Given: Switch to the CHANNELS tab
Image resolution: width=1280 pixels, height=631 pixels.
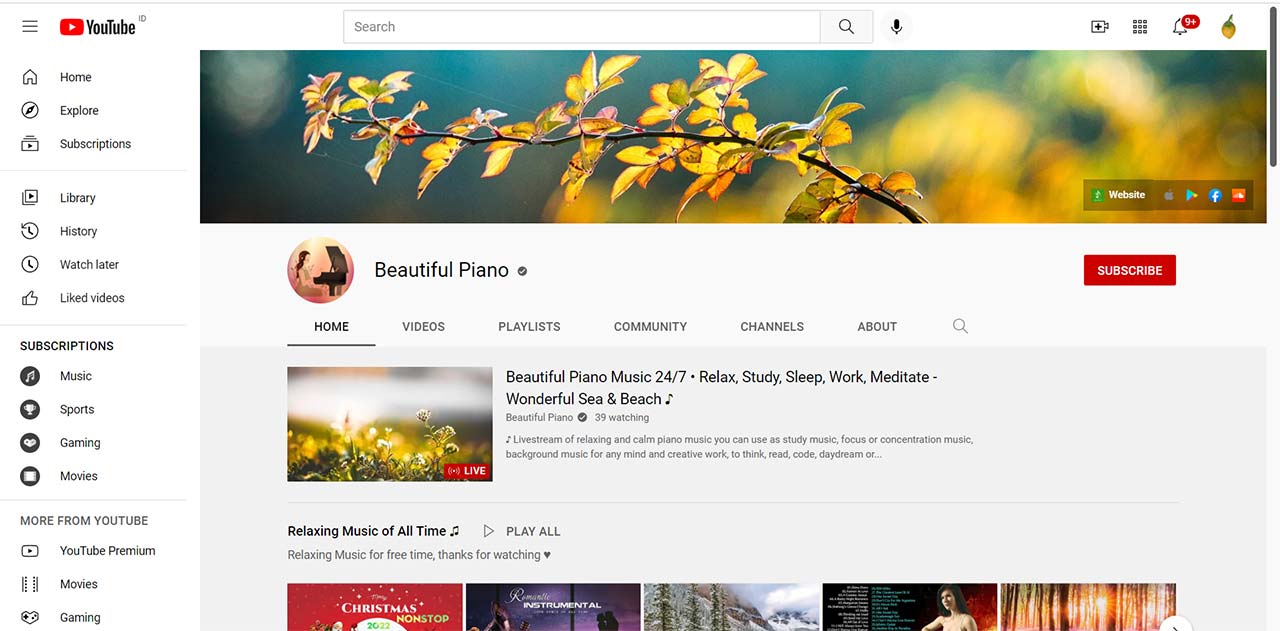Looking at the screenshot, I should 772,326.
